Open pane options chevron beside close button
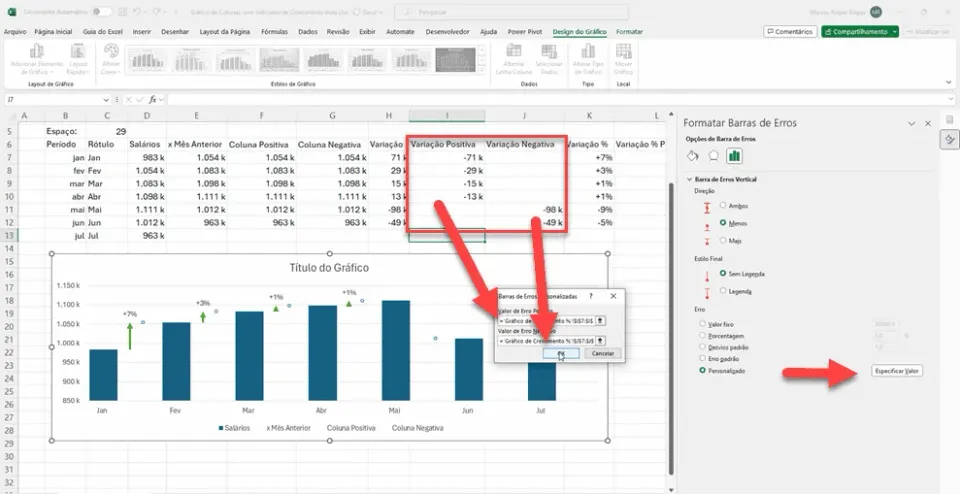 [x=912, y=123]
